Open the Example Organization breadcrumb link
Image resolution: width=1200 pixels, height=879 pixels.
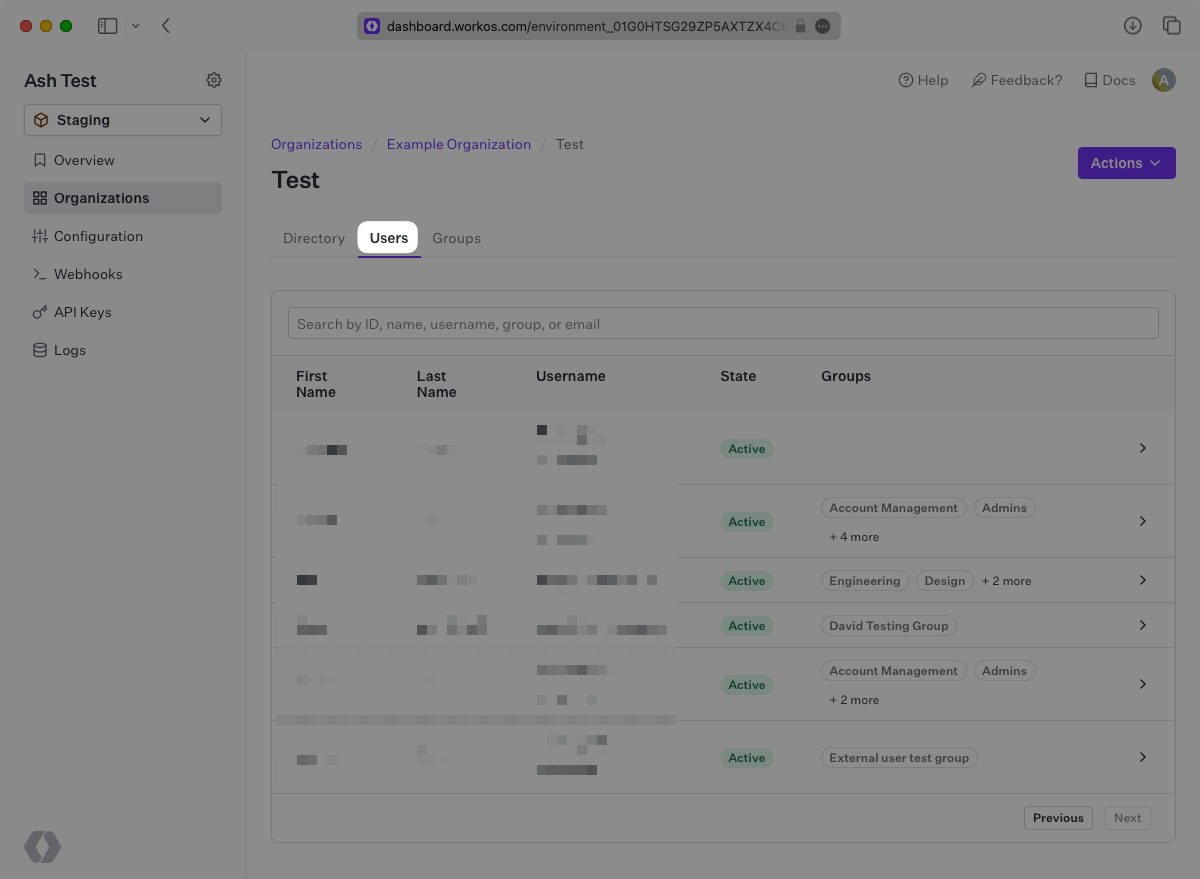(x=458, y=144)
